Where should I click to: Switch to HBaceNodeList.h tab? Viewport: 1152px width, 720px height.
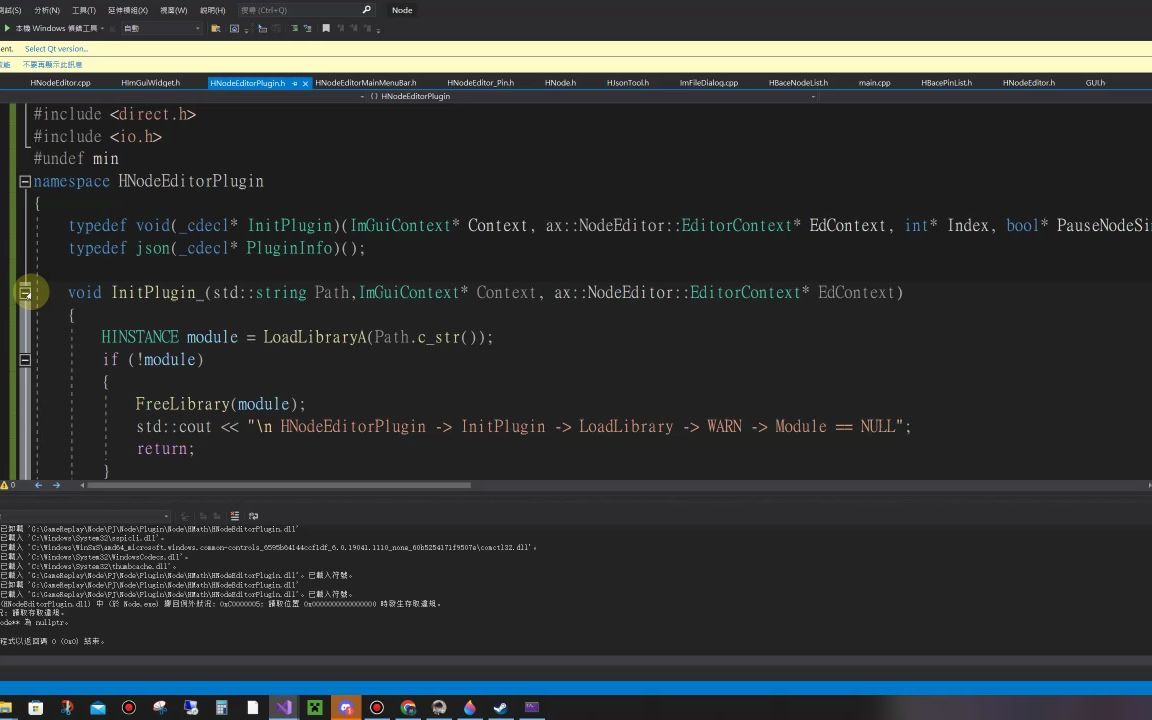798,82
